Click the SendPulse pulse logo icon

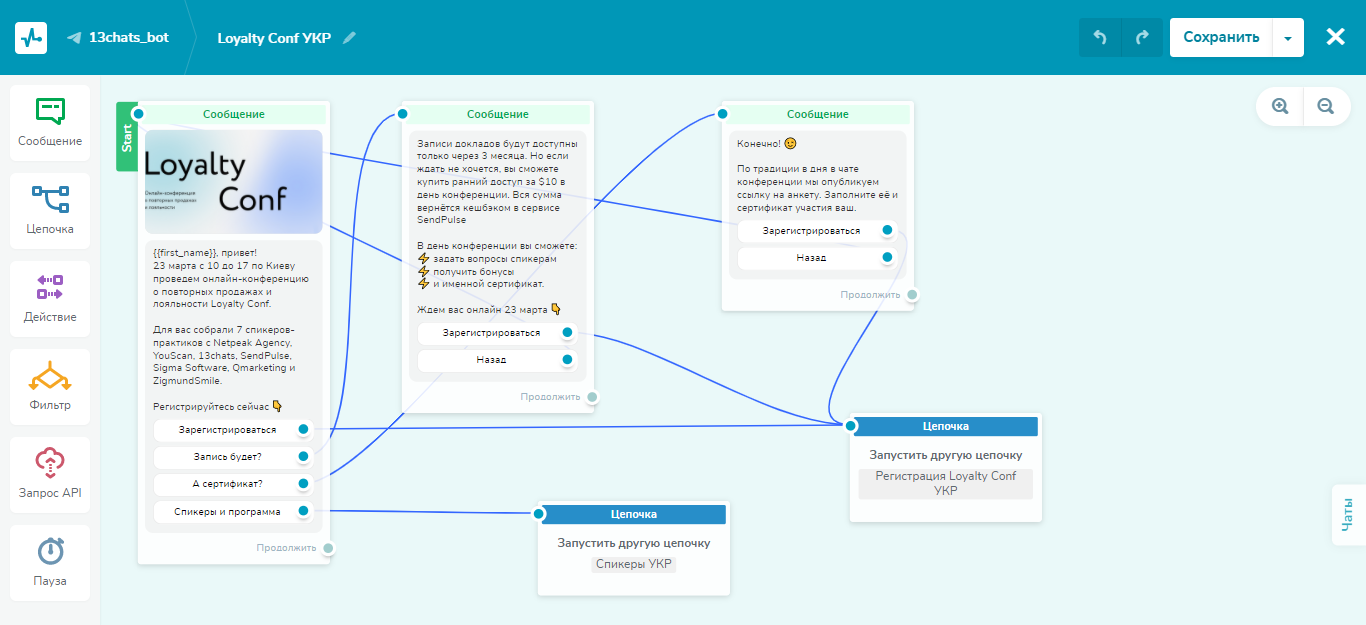[x=31, y=37]
